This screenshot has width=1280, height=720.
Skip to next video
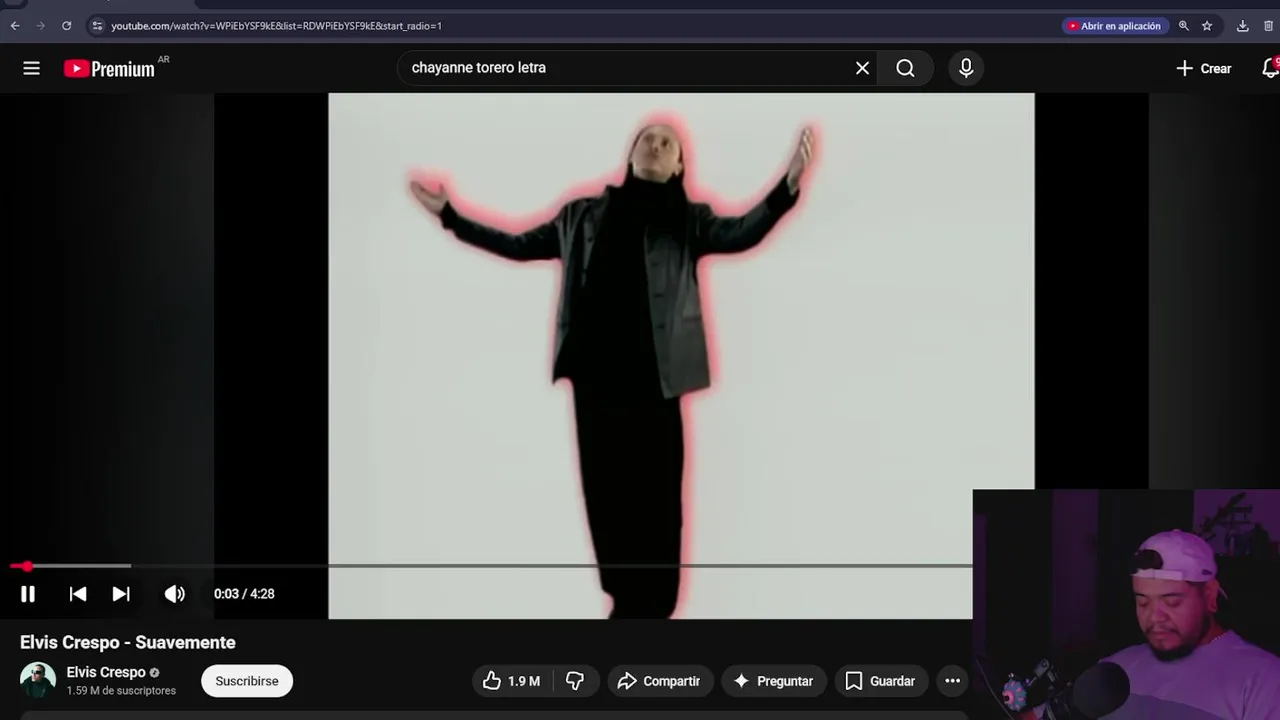(121, 594)
